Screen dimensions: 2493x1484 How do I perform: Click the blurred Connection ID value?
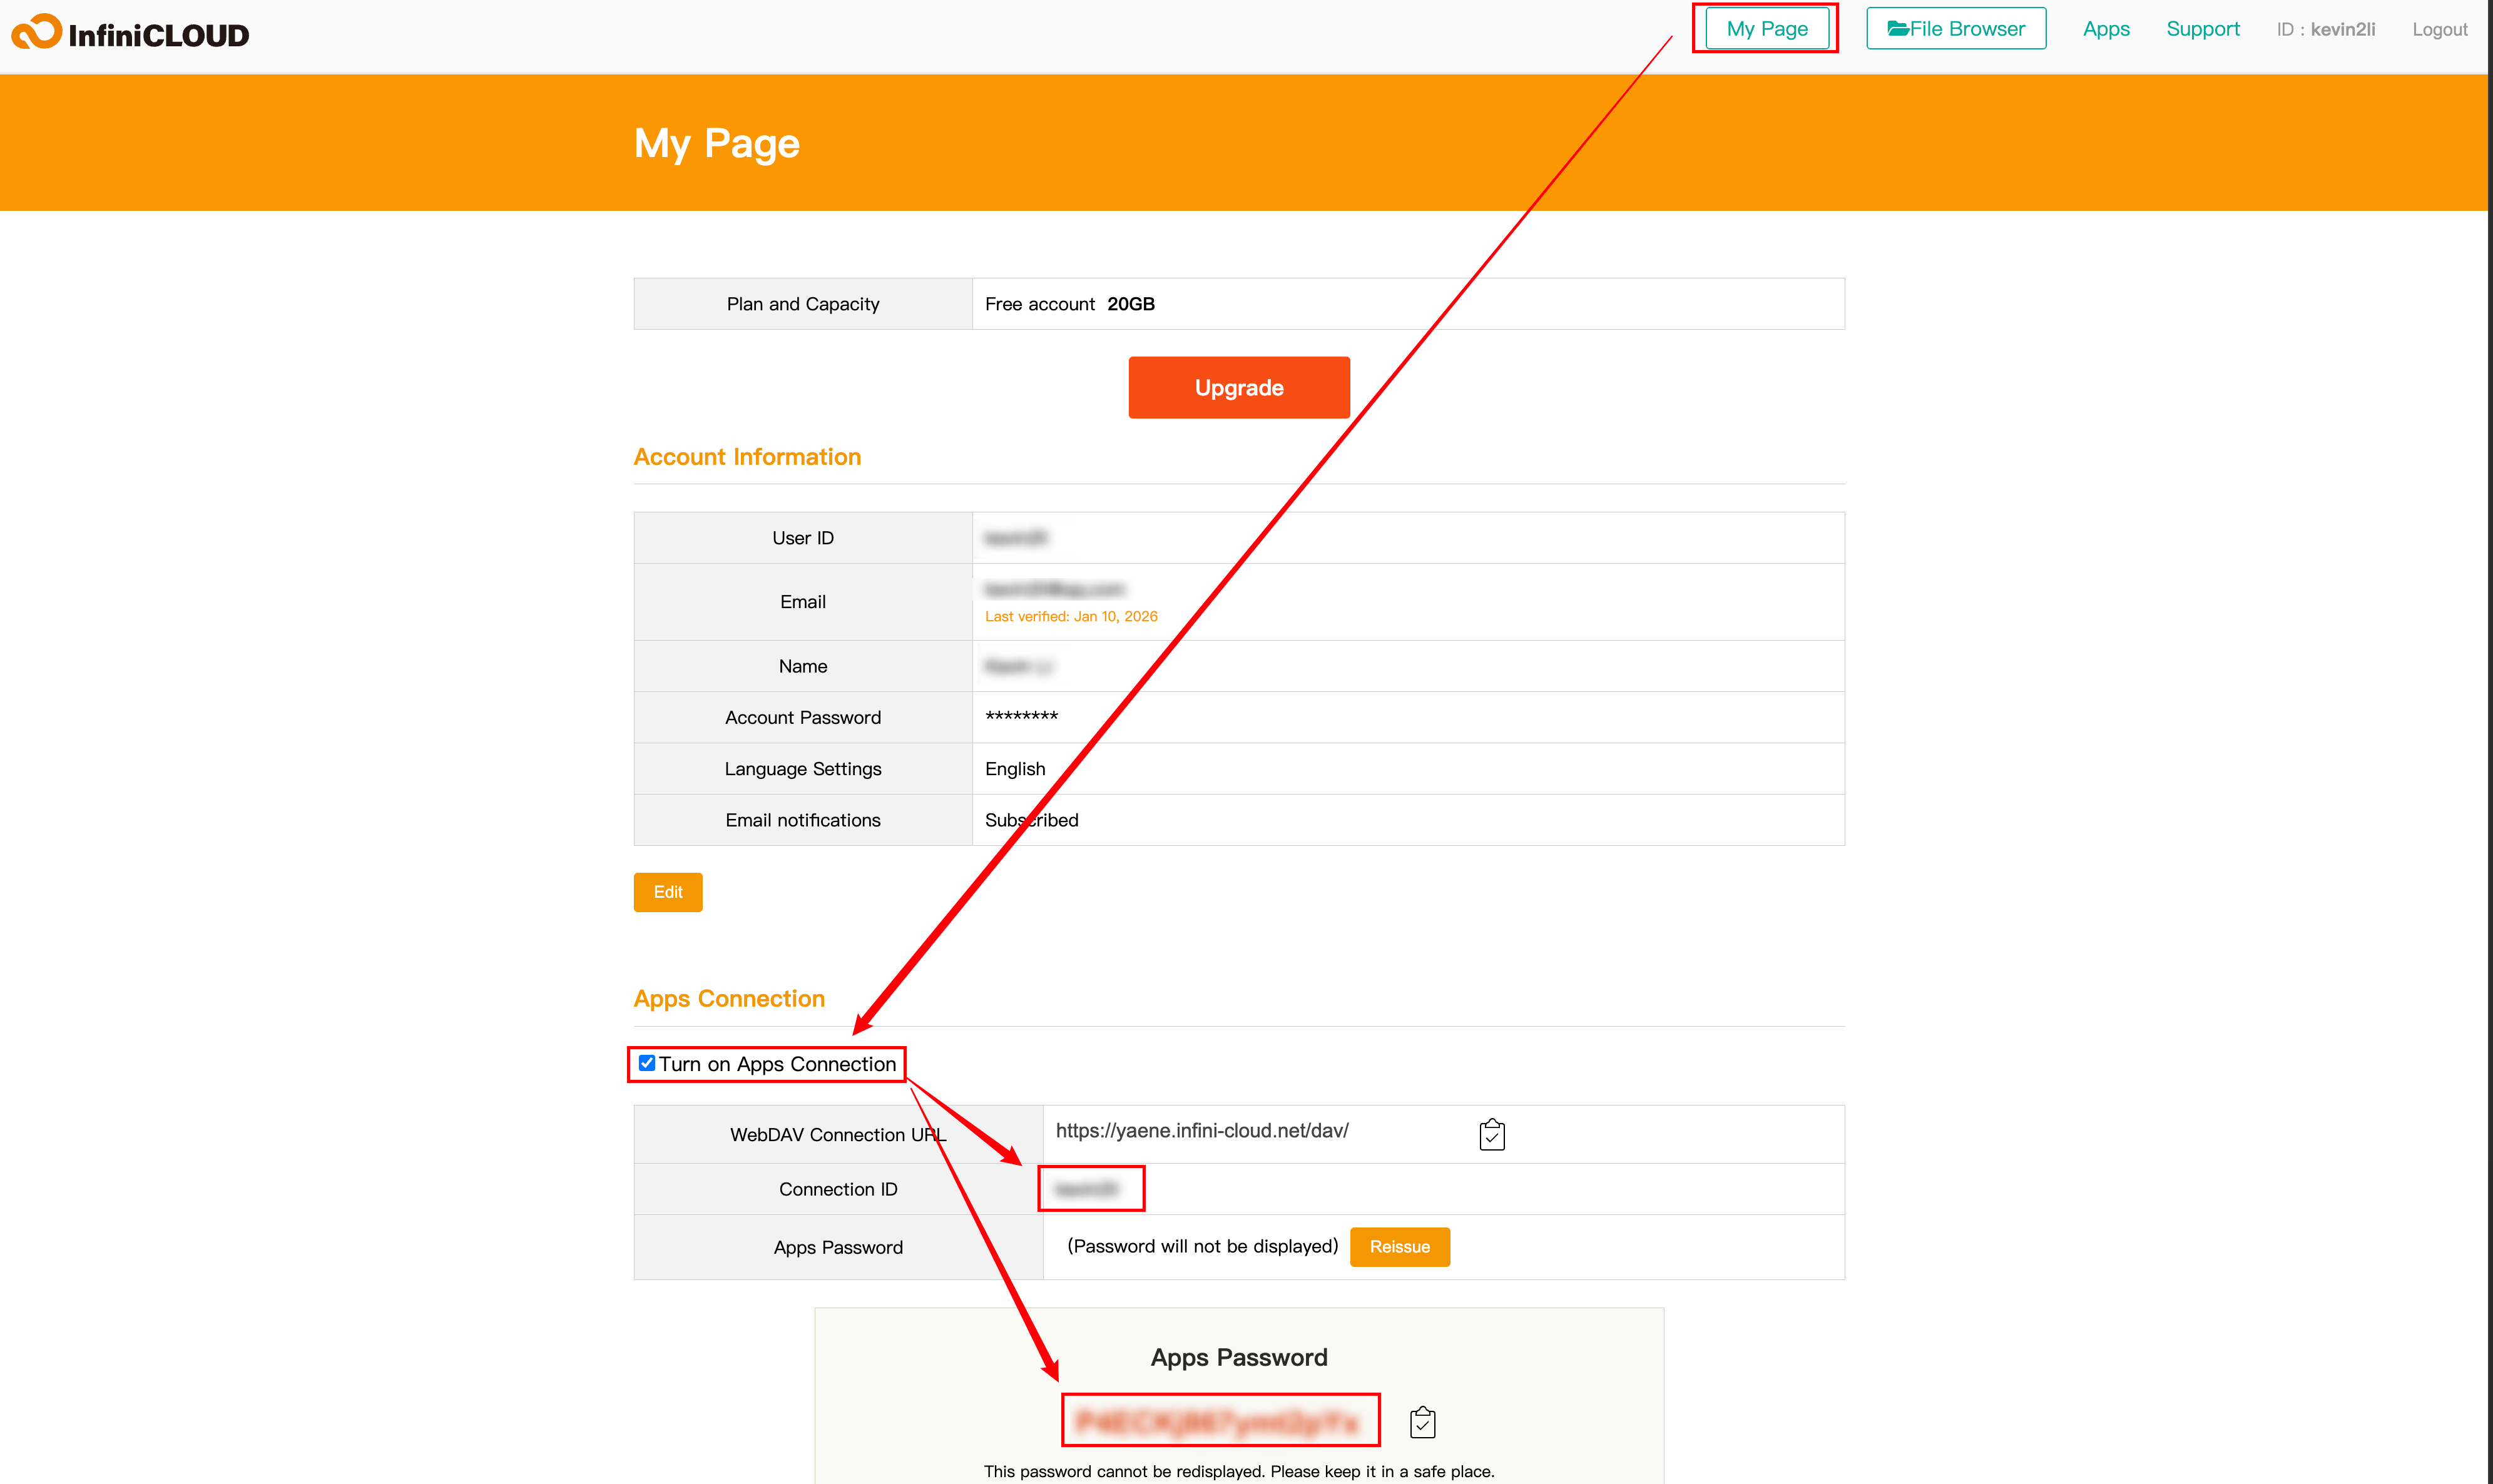pos(1086,1189)
